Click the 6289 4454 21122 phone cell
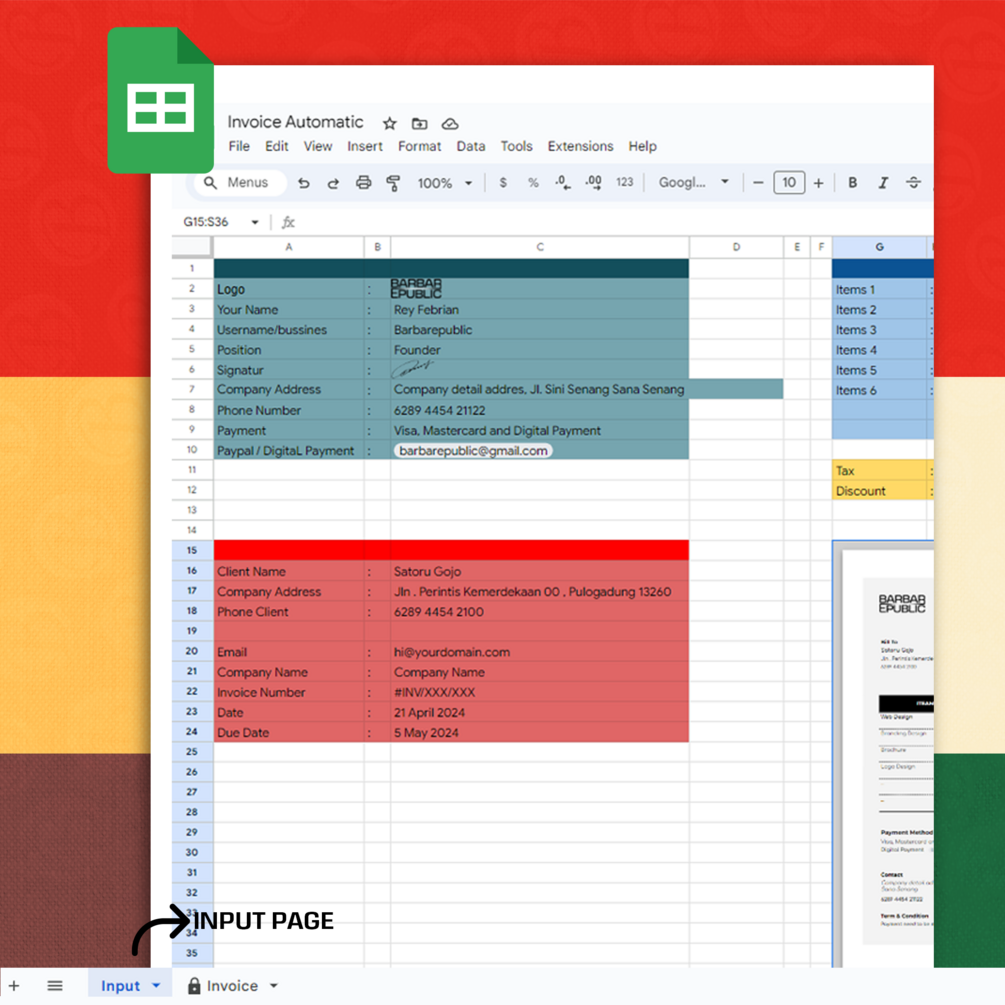Viewport: 1005px width, 1005px height. tap(540, 410)
